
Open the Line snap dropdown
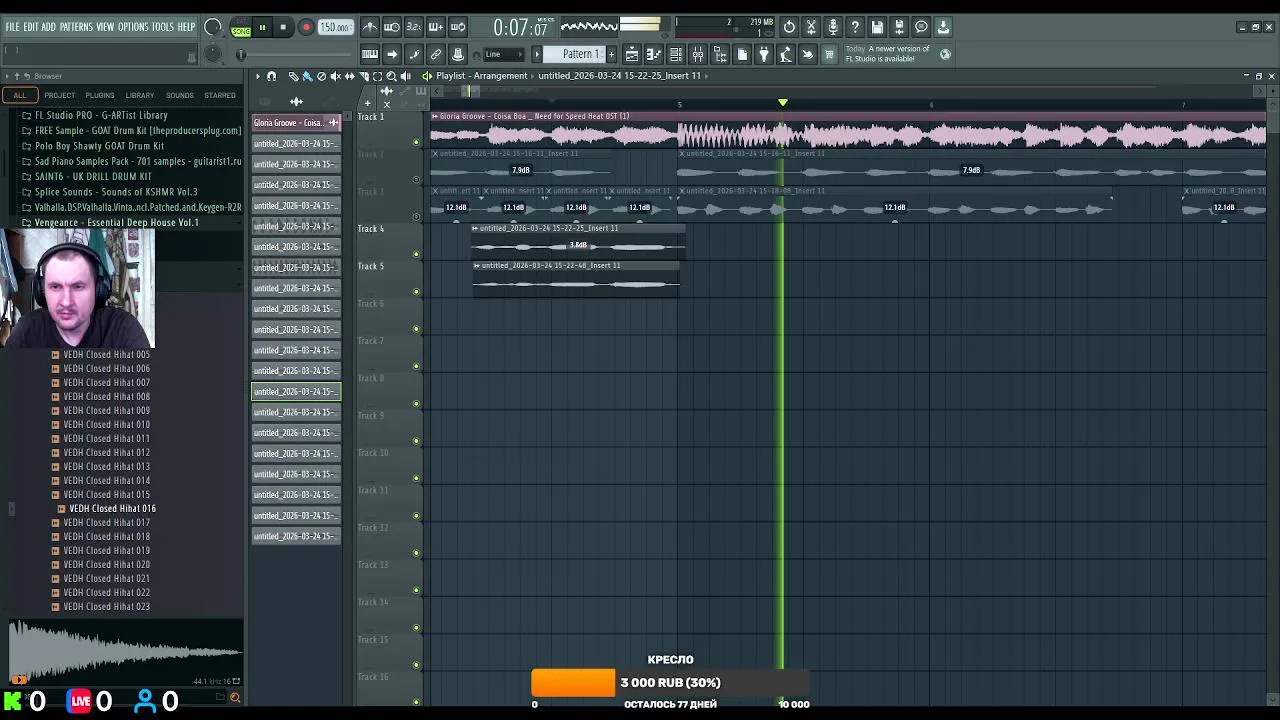505,54
